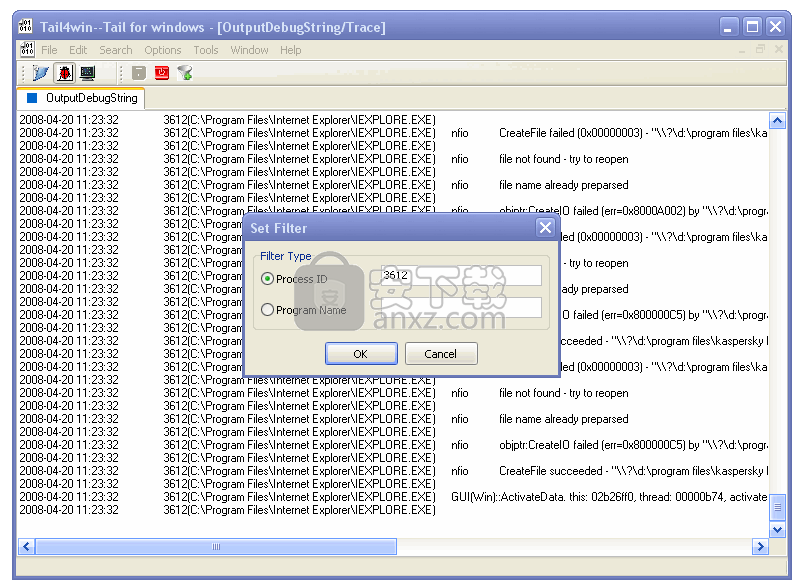Image resolution: width=805 pixels, height=585 pixels.
Task: Click the monitor screen toolbar icon
Action: coord(88,73)
